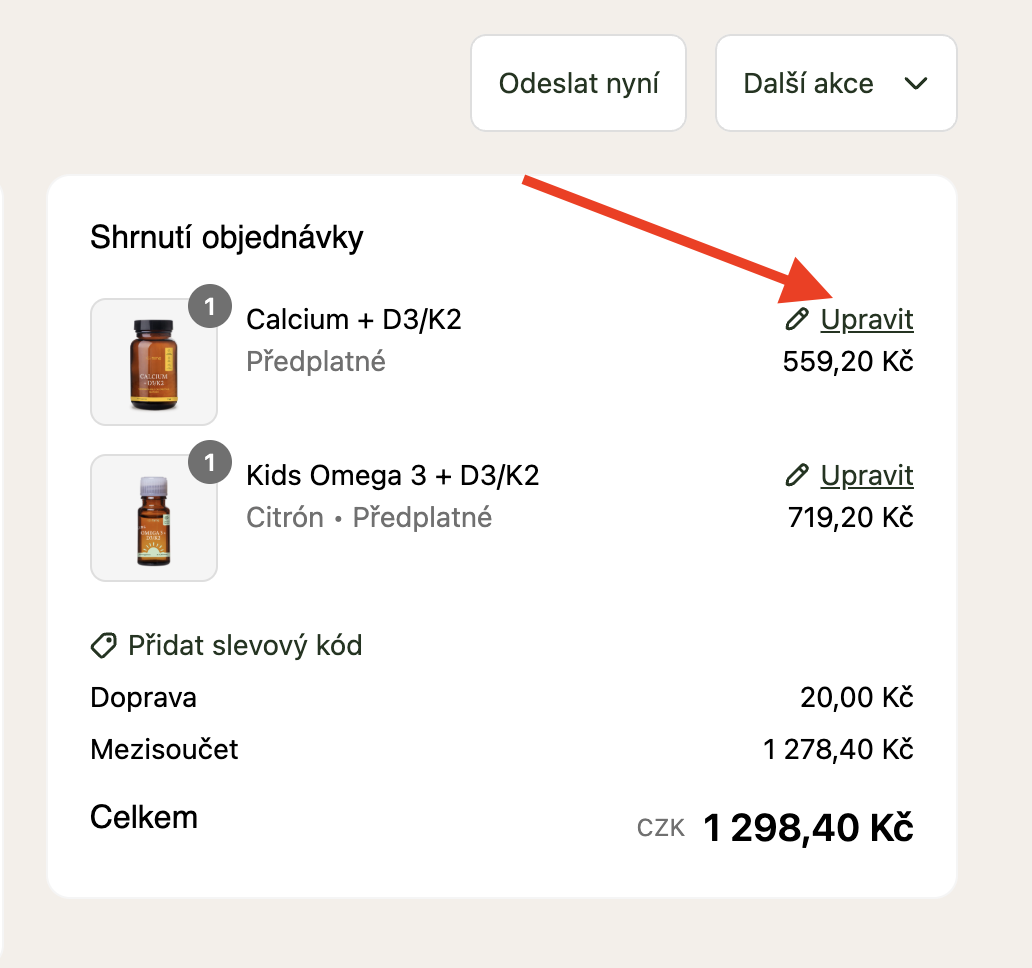Click the Kids Omega 3 + D3/K2 name
The height and width of the screenshot is (968, 1032).
(x=392, y=475)
